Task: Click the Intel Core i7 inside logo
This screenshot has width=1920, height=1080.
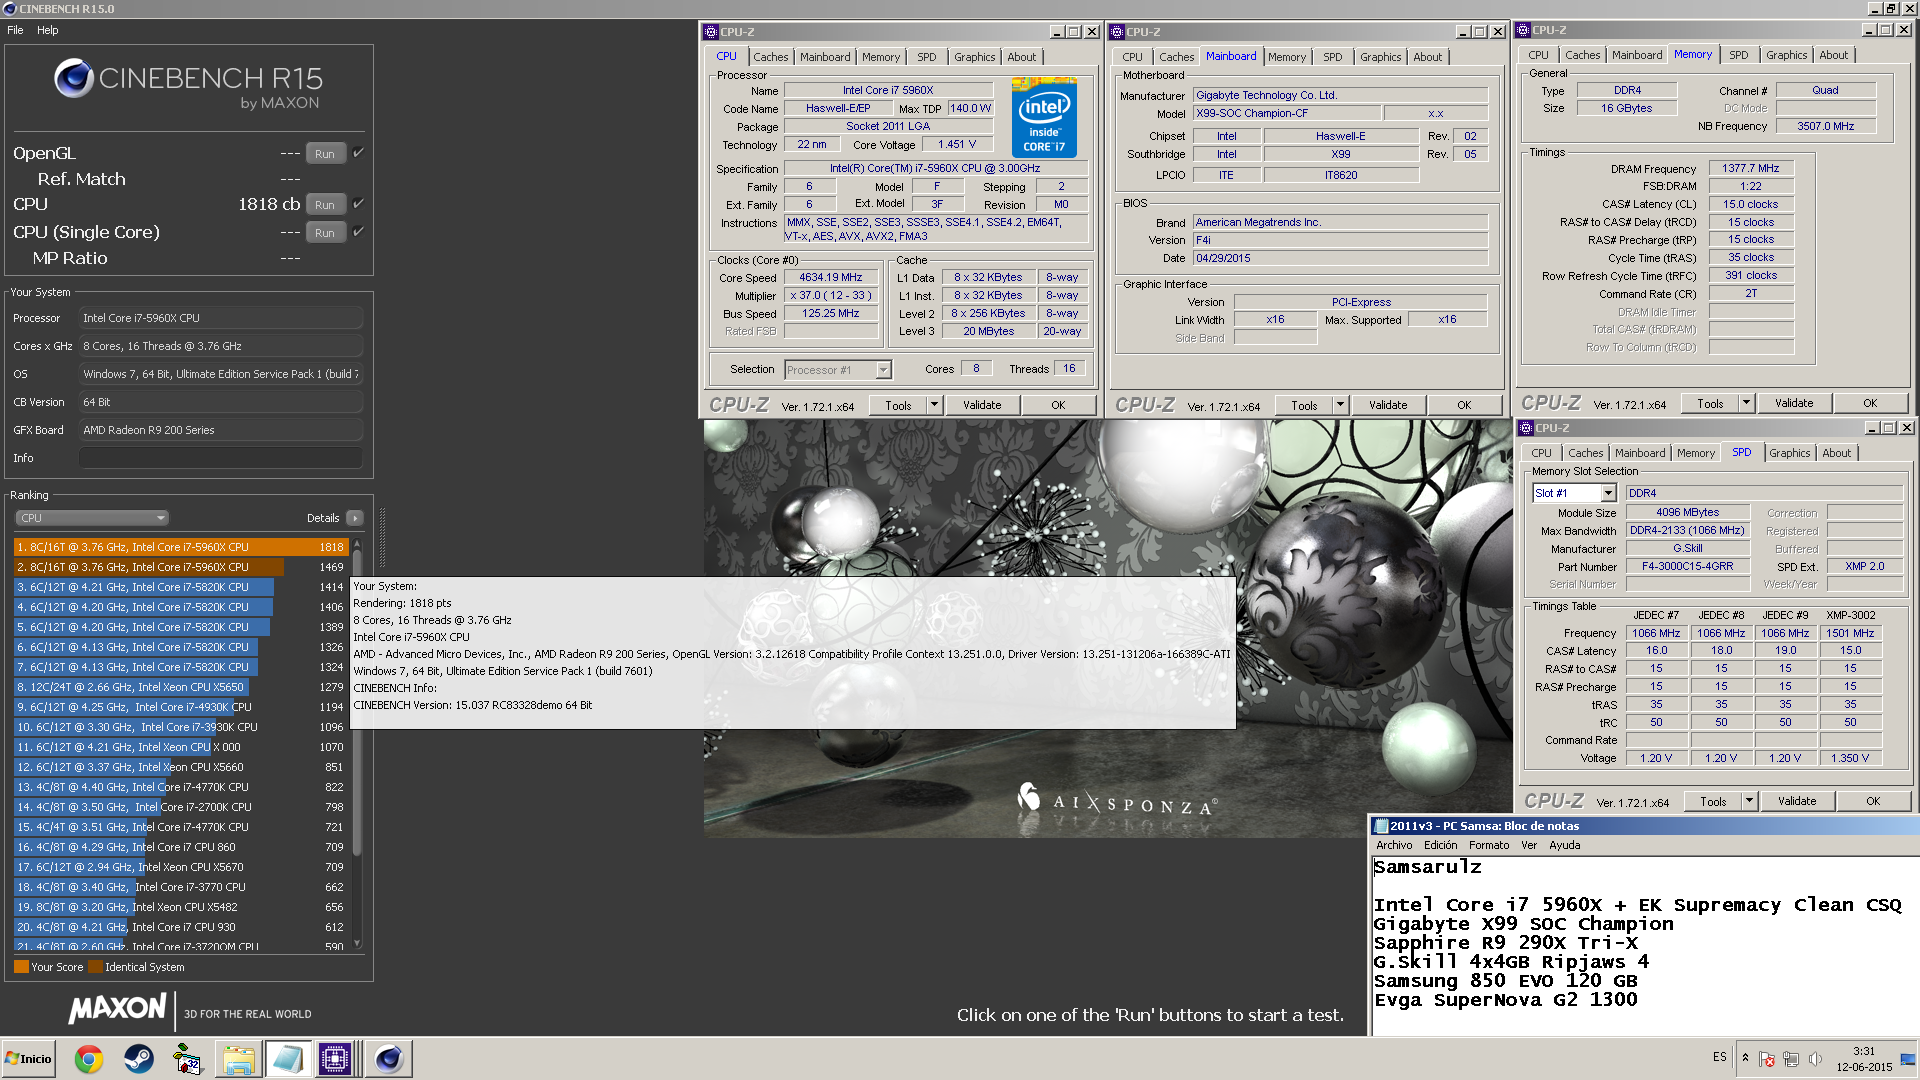Action: (x=1044, y=118)
